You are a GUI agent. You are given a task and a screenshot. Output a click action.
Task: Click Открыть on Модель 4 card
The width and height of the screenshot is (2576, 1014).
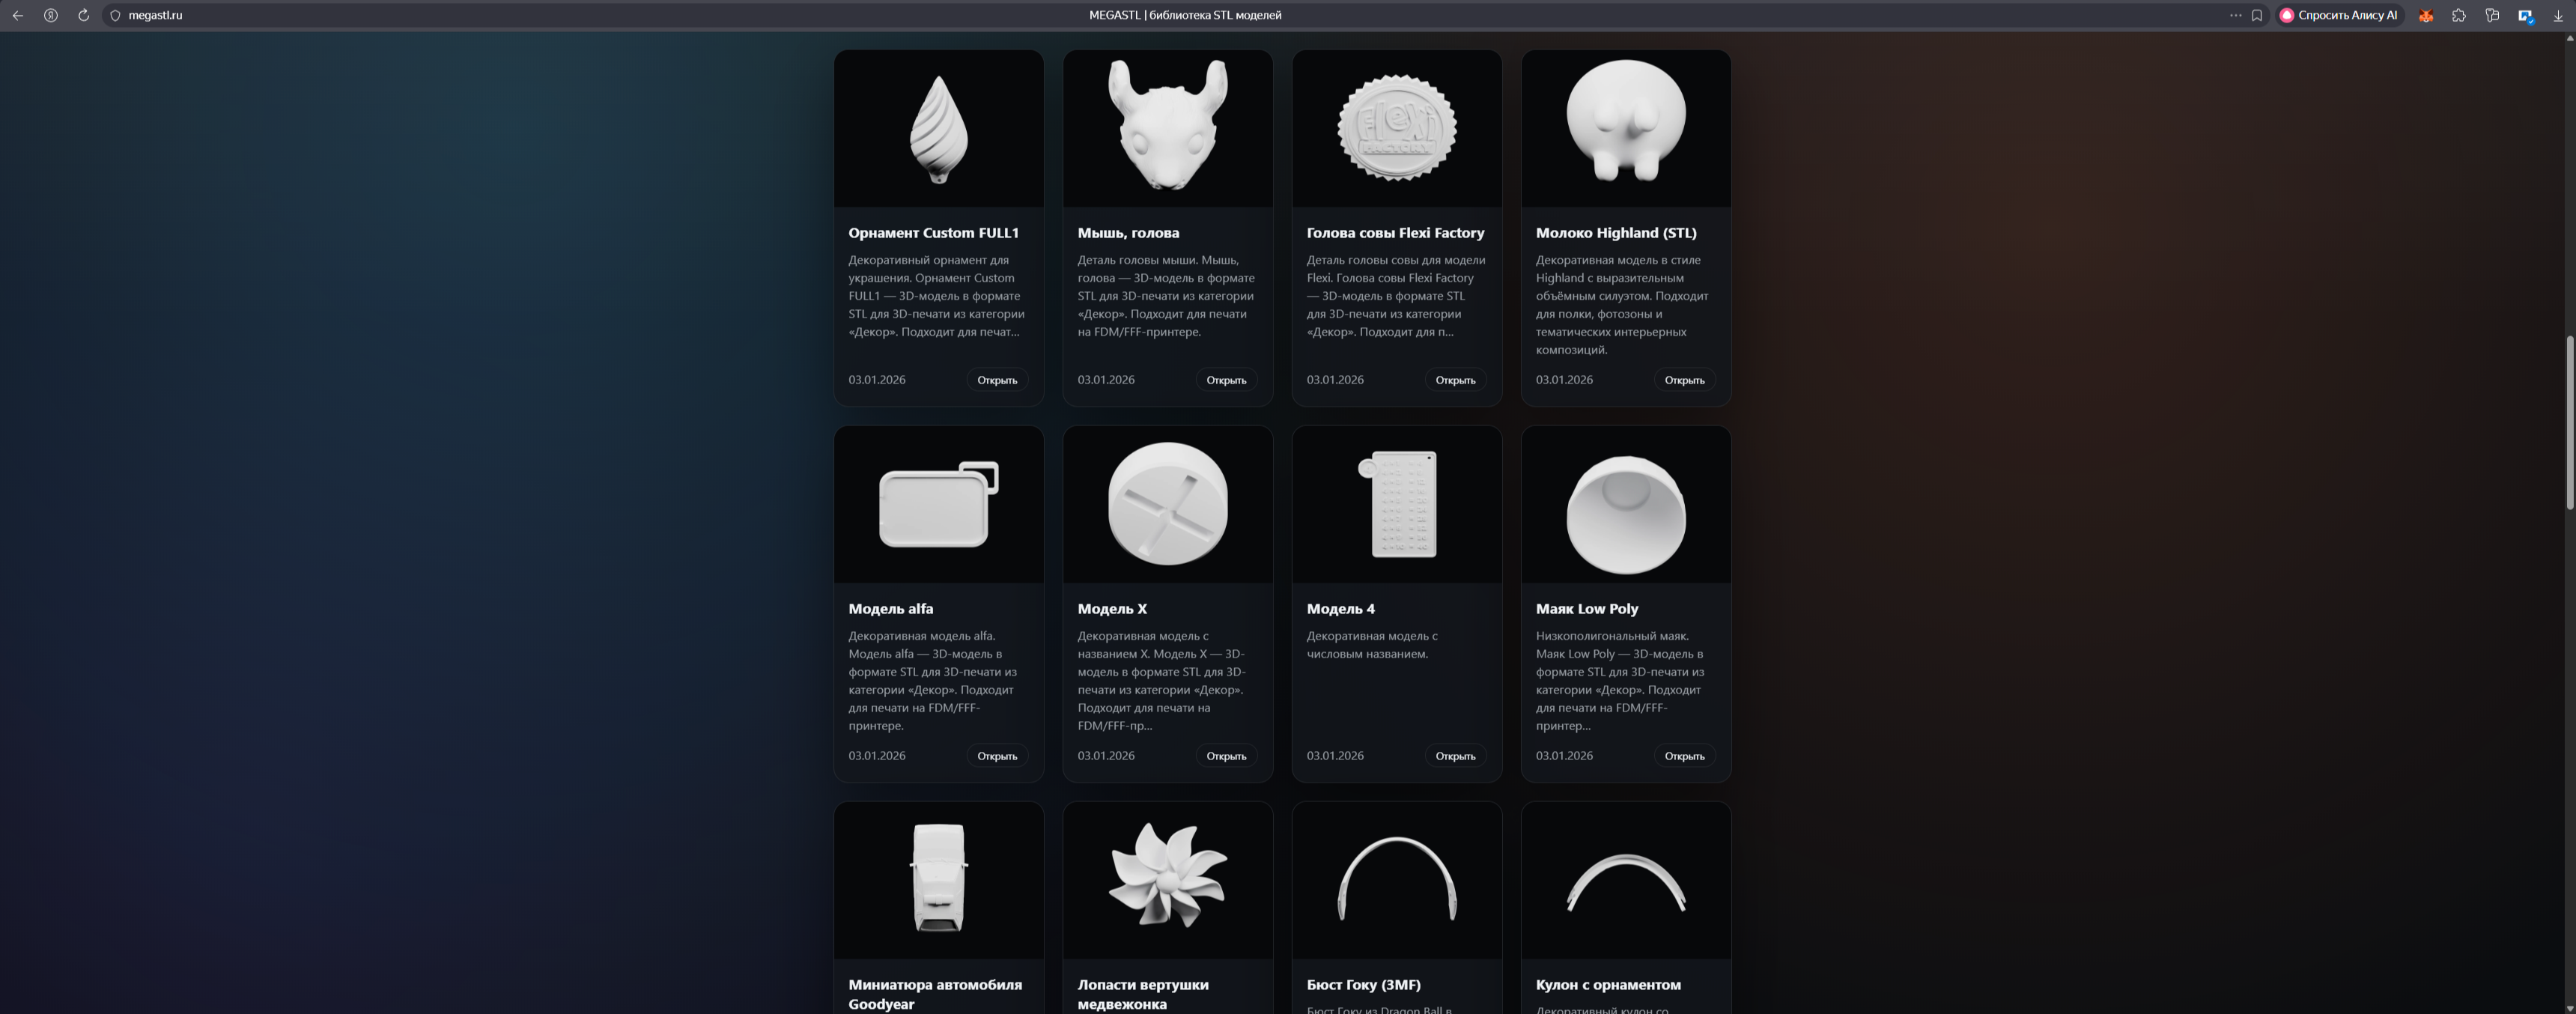[1455, 756]
